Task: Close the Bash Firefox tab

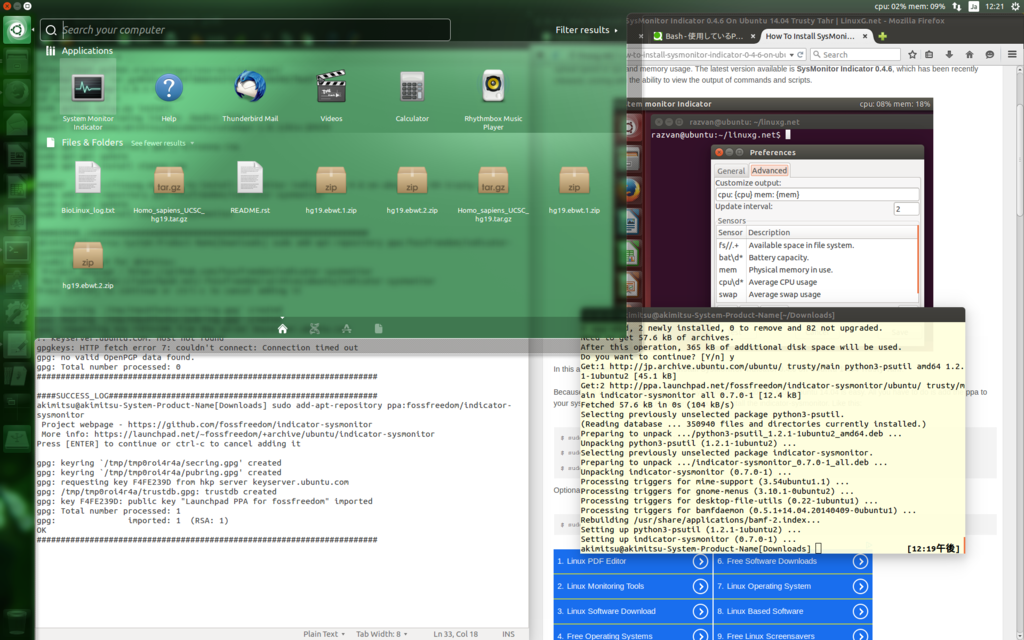Action: click(x=753, y=37)
